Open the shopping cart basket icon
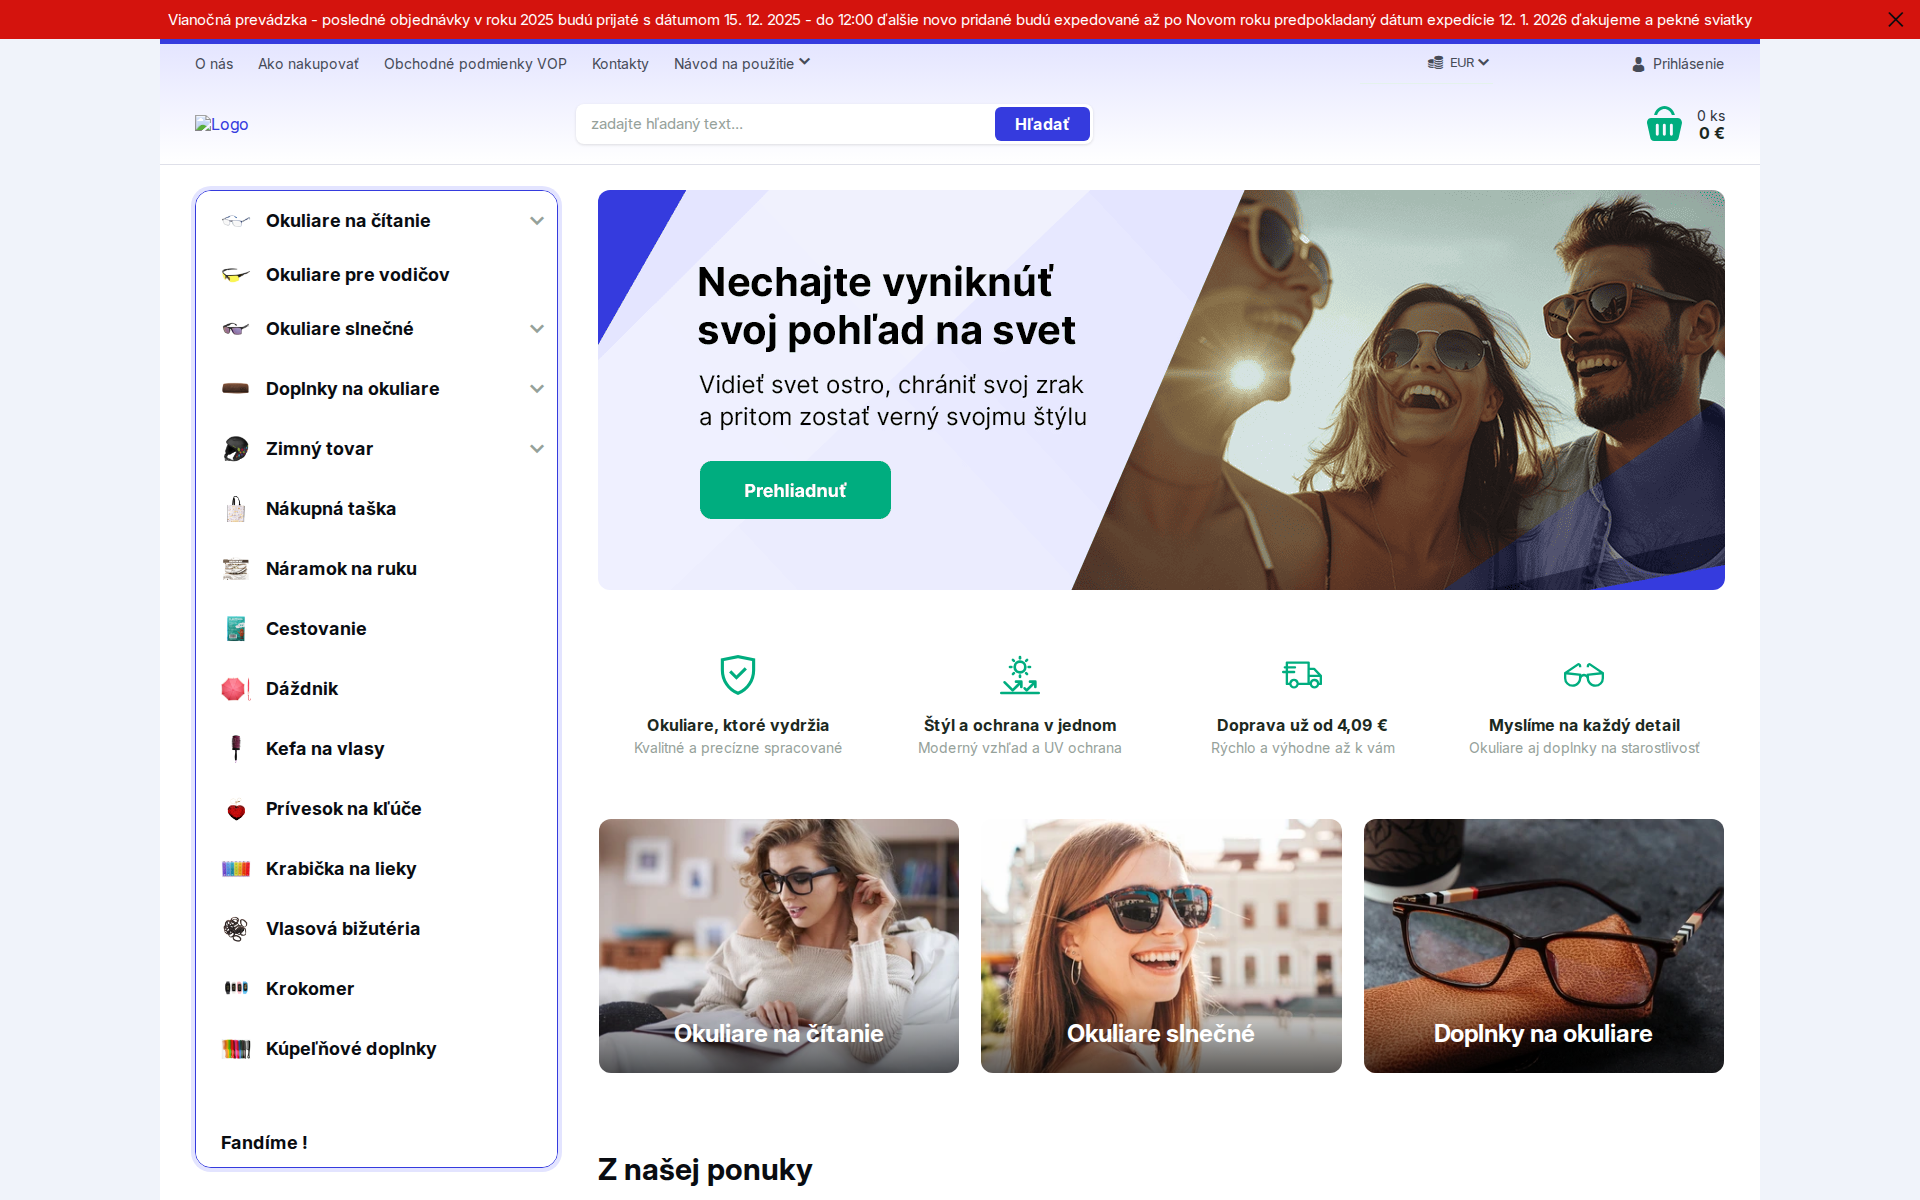1920x1200 pixels. click(x=1662, y=123)
